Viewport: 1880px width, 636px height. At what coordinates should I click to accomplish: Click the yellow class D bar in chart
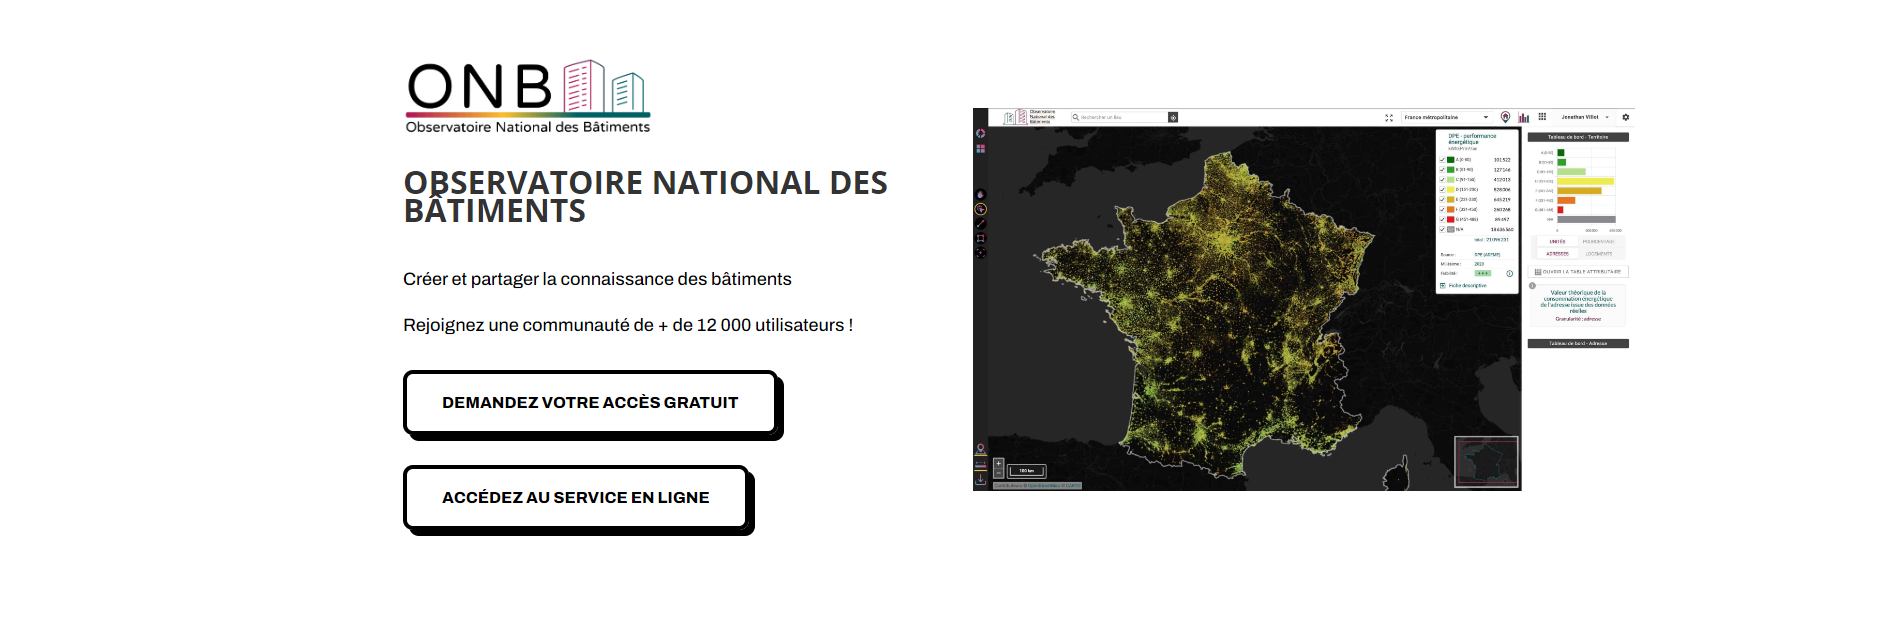[x=1585, y=181]
